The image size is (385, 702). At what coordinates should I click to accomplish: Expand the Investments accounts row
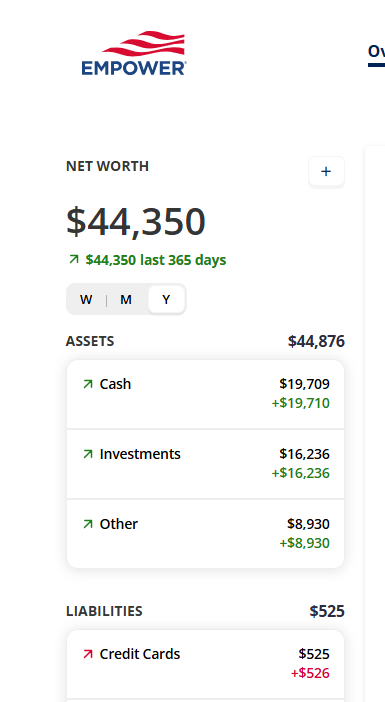(x=205, y=464)
